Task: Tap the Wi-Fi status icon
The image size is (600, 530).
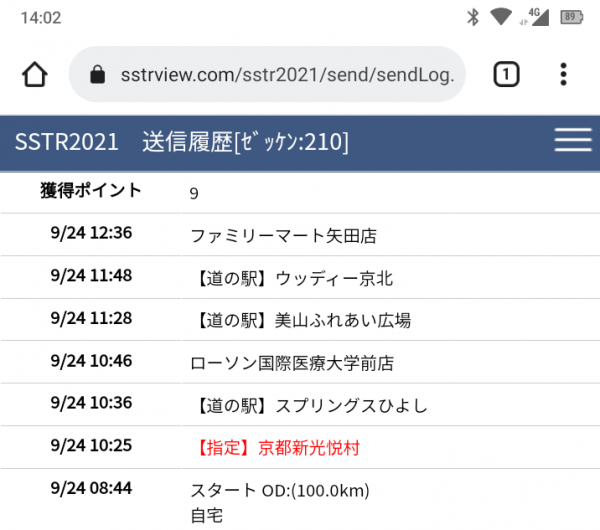Action: 502,17
